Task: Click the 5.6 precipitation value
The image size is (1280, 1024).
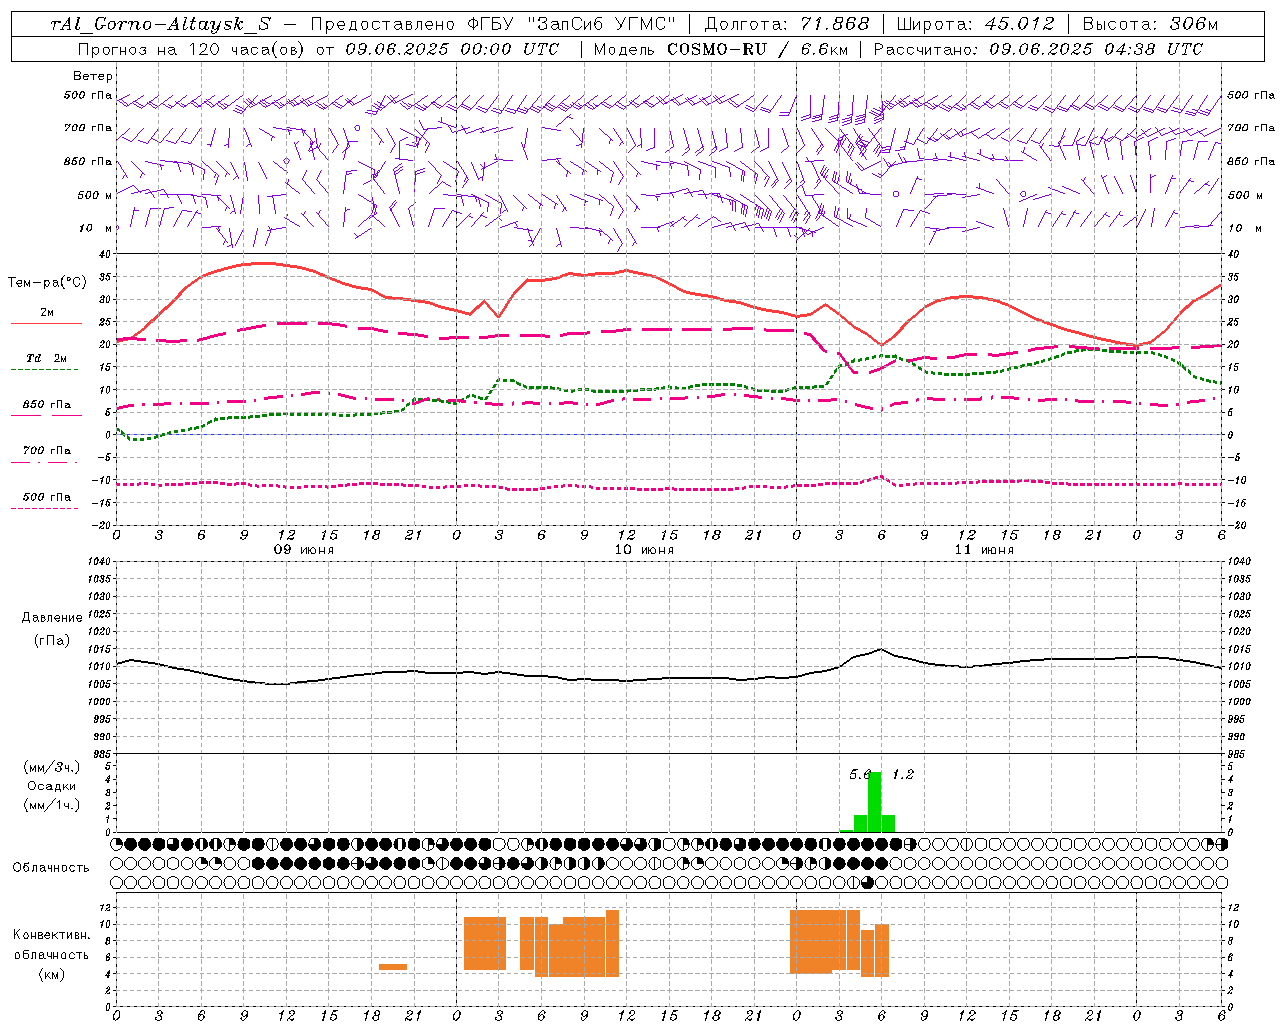Action: pos(859,774)
